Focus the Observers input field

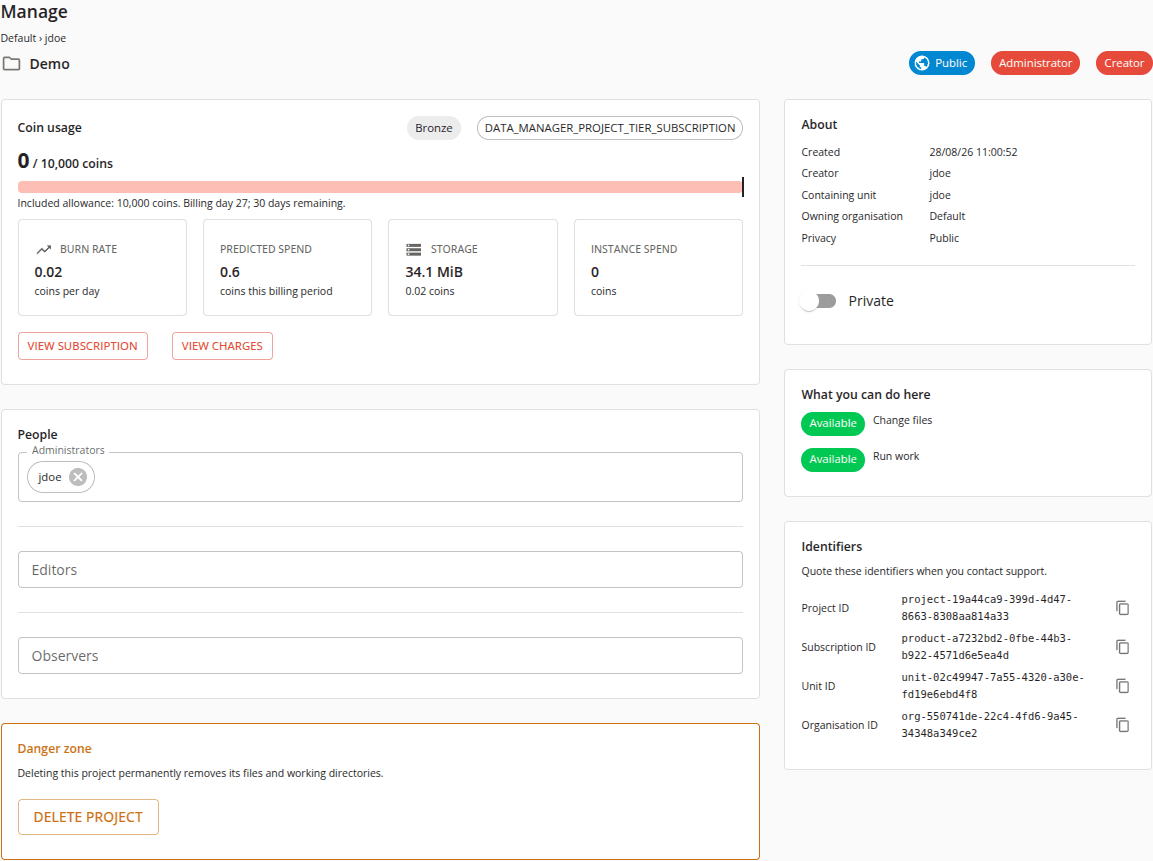click(x=380, y=656)
